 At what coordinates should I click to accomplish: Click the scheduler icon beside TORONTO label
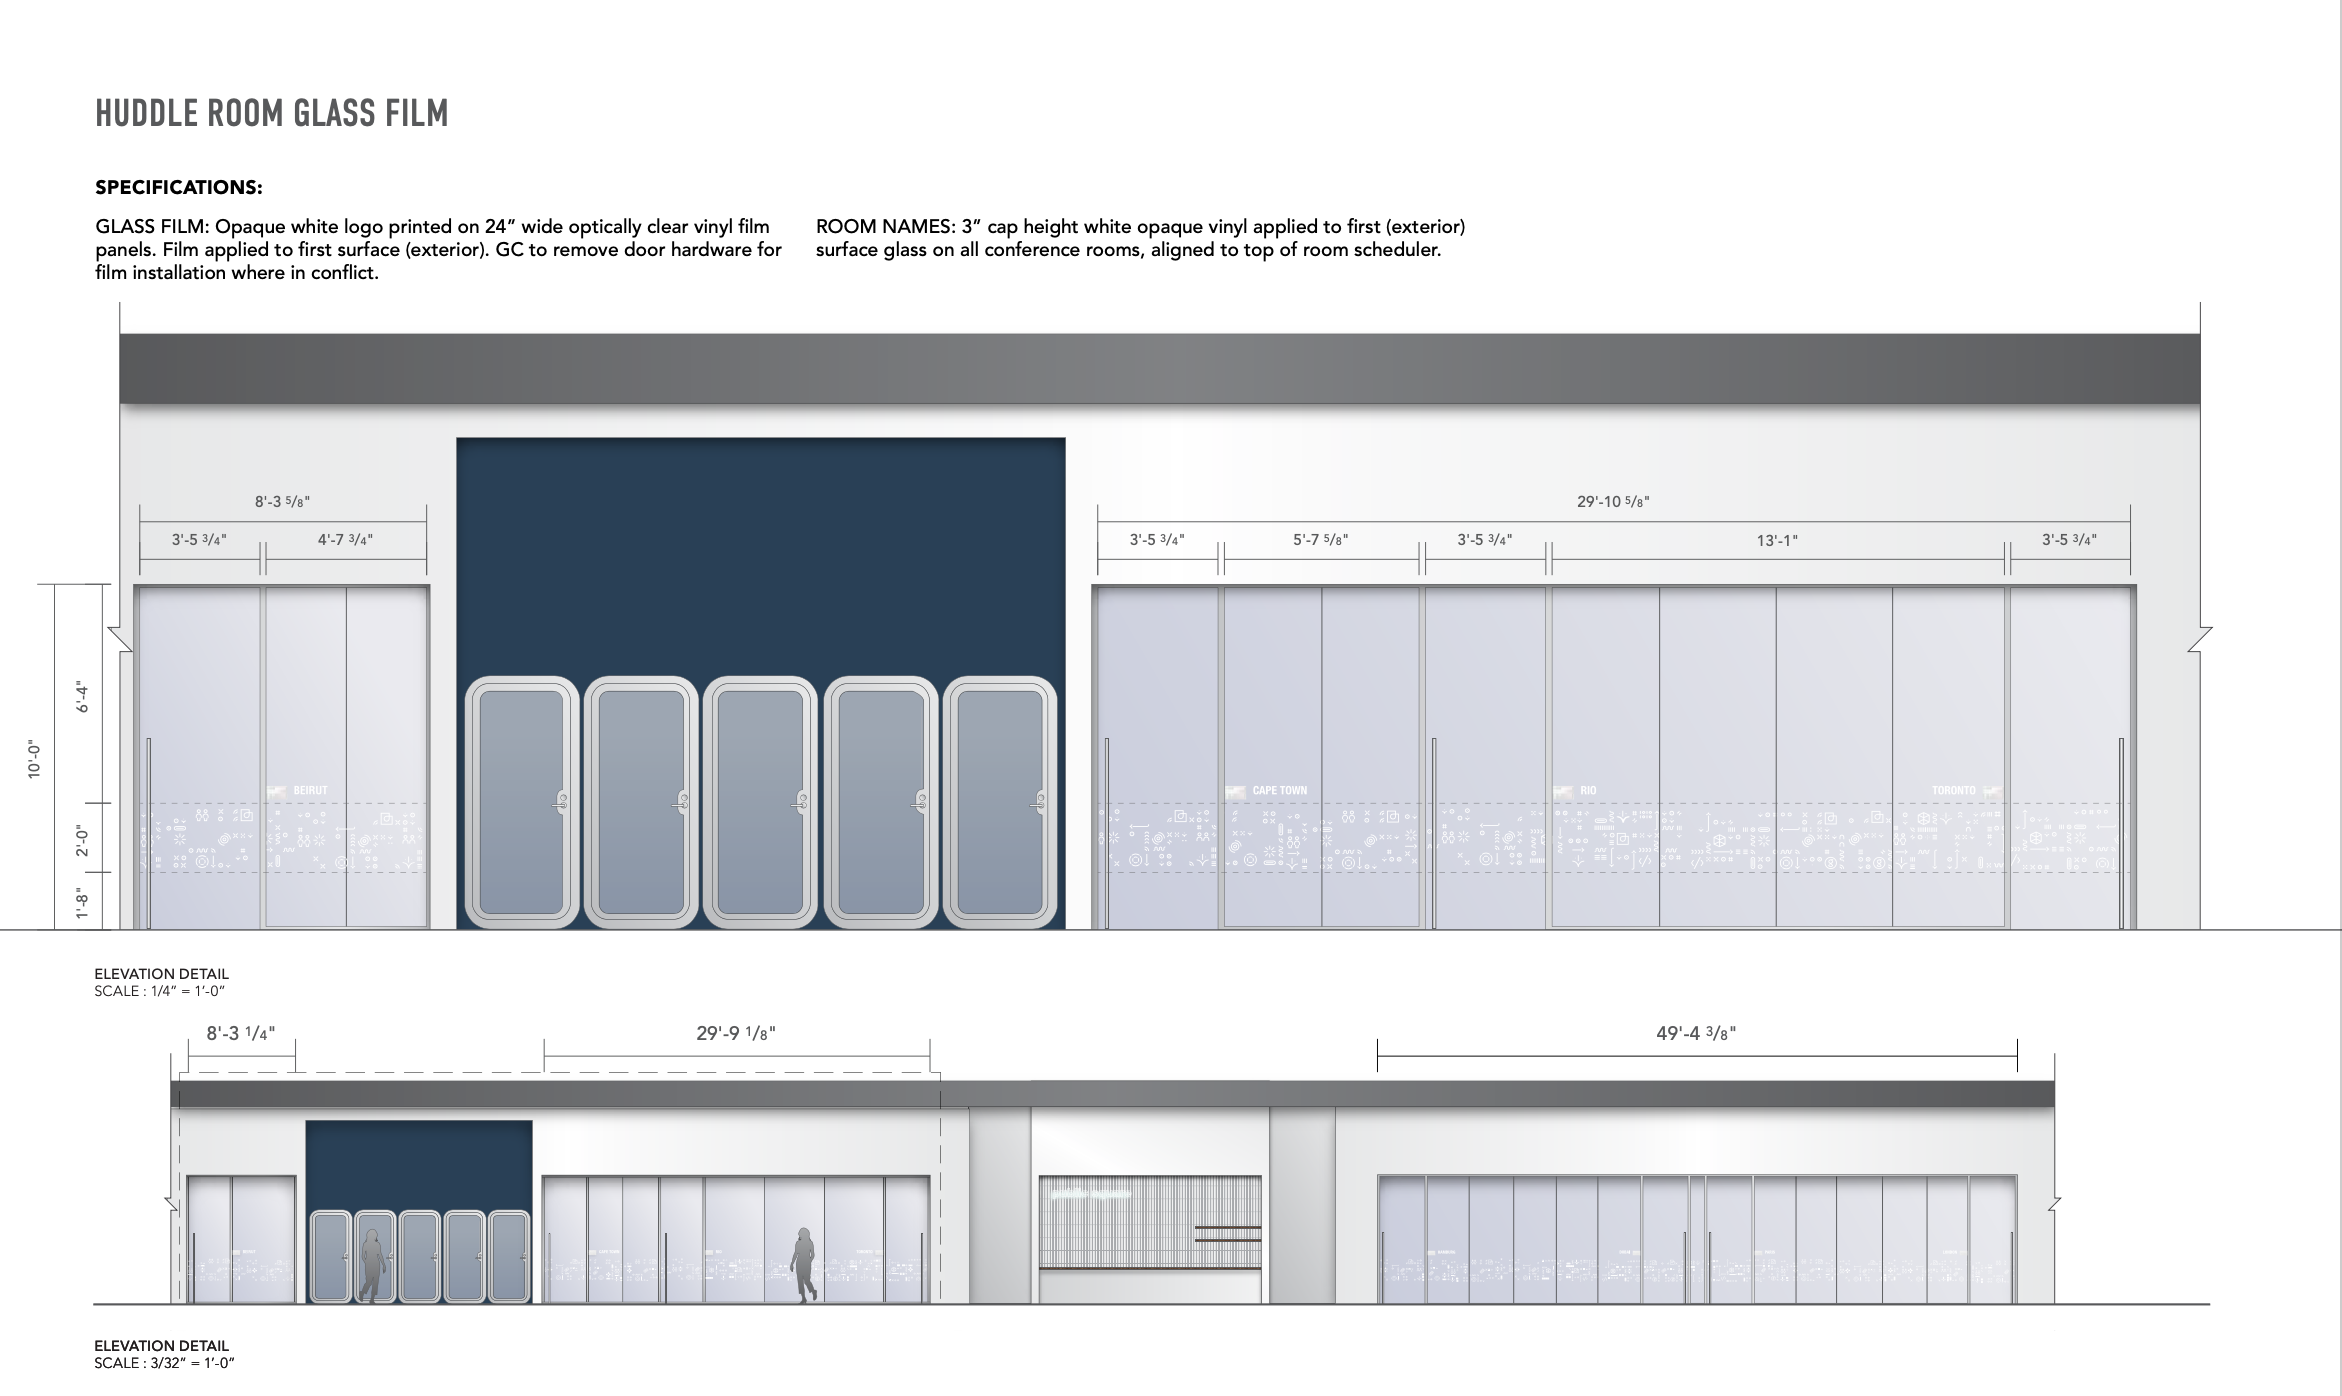coord(1993,791)
